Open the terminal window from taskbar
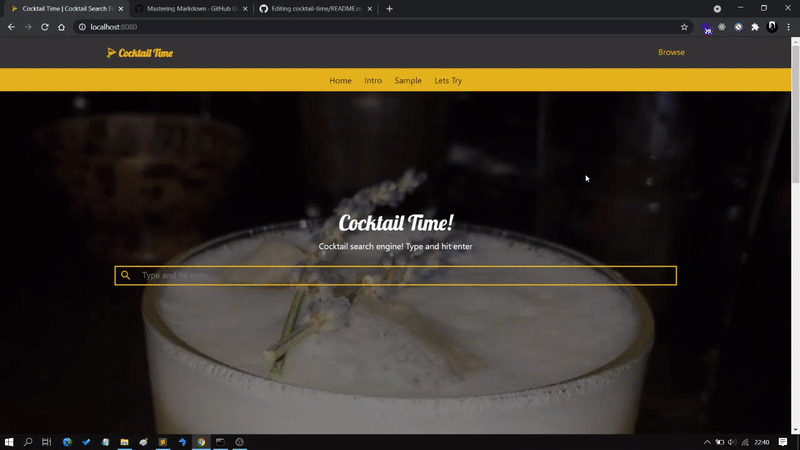 click(220, 442)
